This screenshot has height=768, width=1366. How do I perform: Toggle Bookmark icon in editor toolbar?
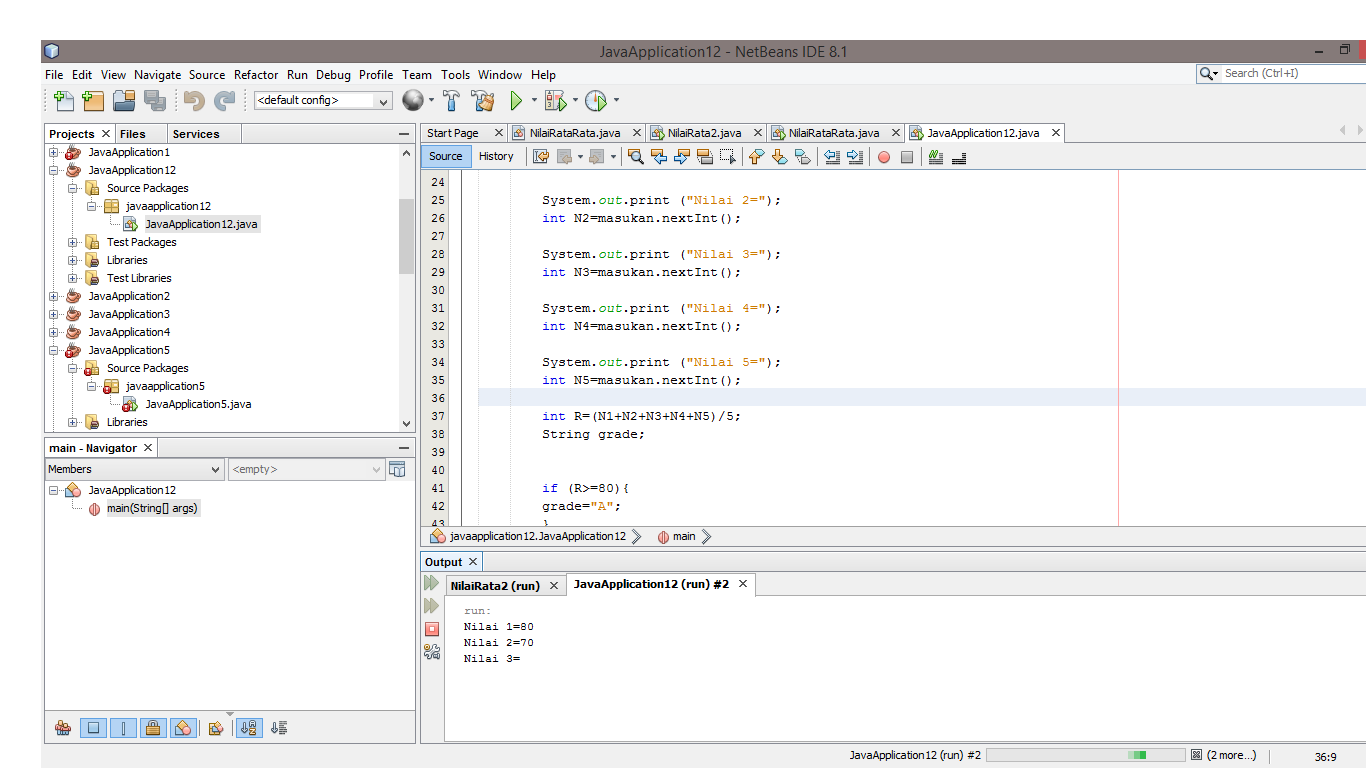[802, 156]
